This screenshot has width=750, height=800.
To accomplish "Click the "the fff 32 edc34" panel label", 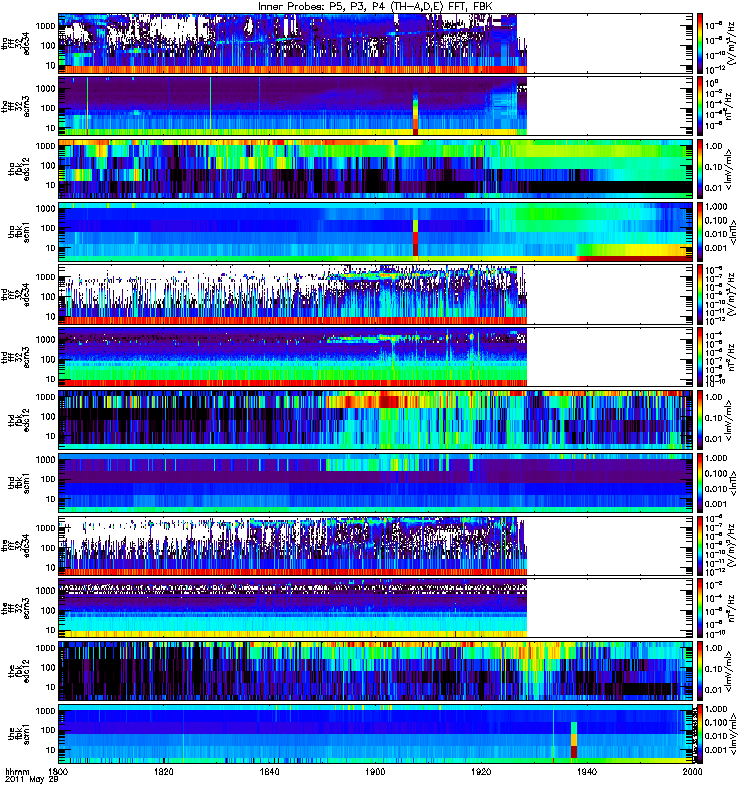I will click(16, 545).
